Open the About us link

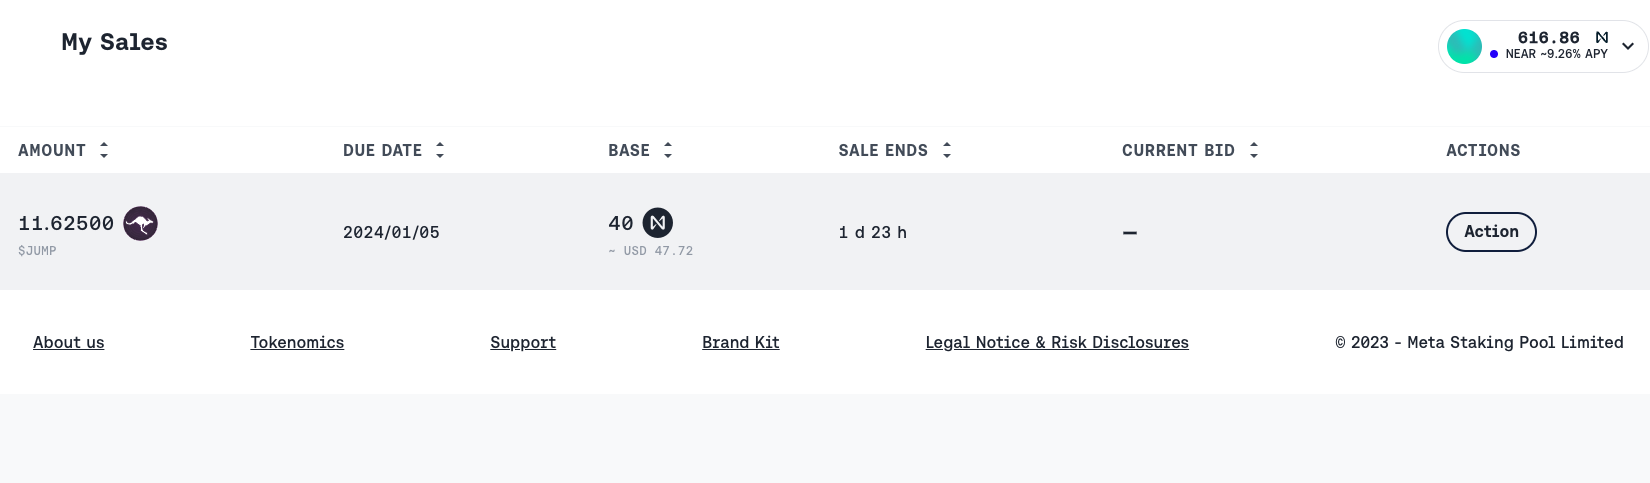pos(68,342)
